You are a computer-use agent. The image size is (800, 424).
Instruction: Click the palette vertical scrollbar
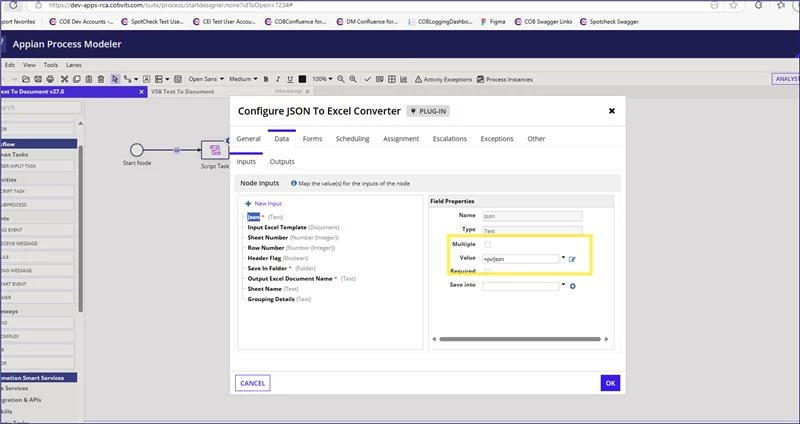pyautogui.click(x=80, y=229)
